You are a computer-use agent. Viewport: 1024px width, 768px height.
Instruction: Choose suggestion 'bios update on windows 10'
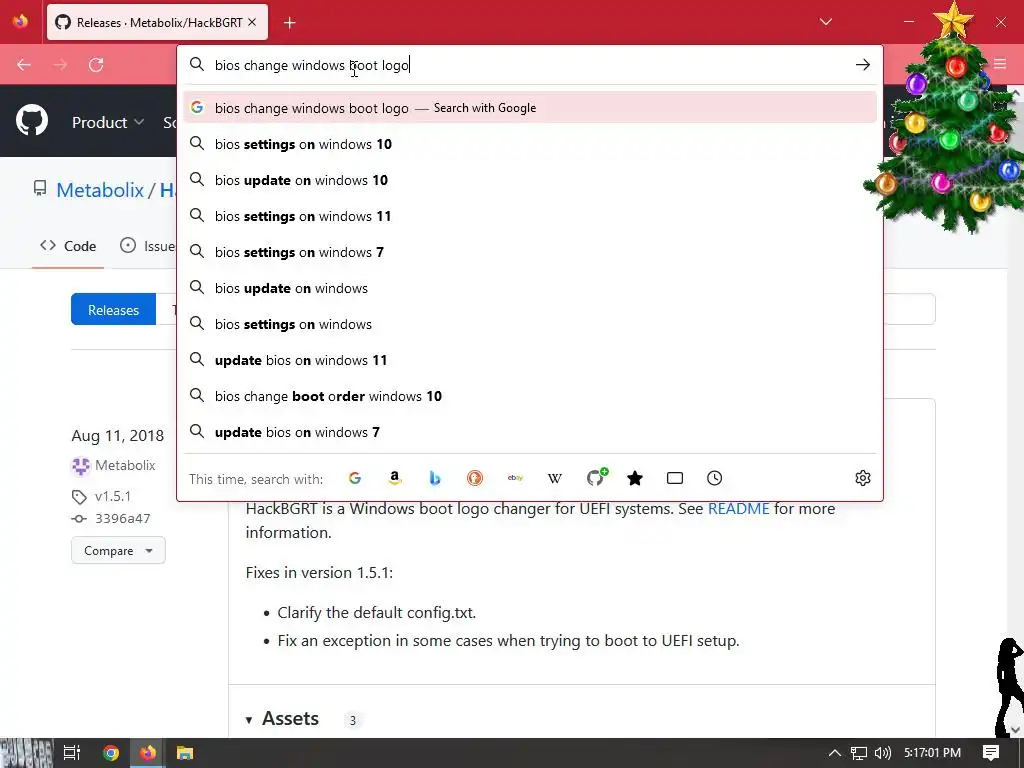(530, 180)
